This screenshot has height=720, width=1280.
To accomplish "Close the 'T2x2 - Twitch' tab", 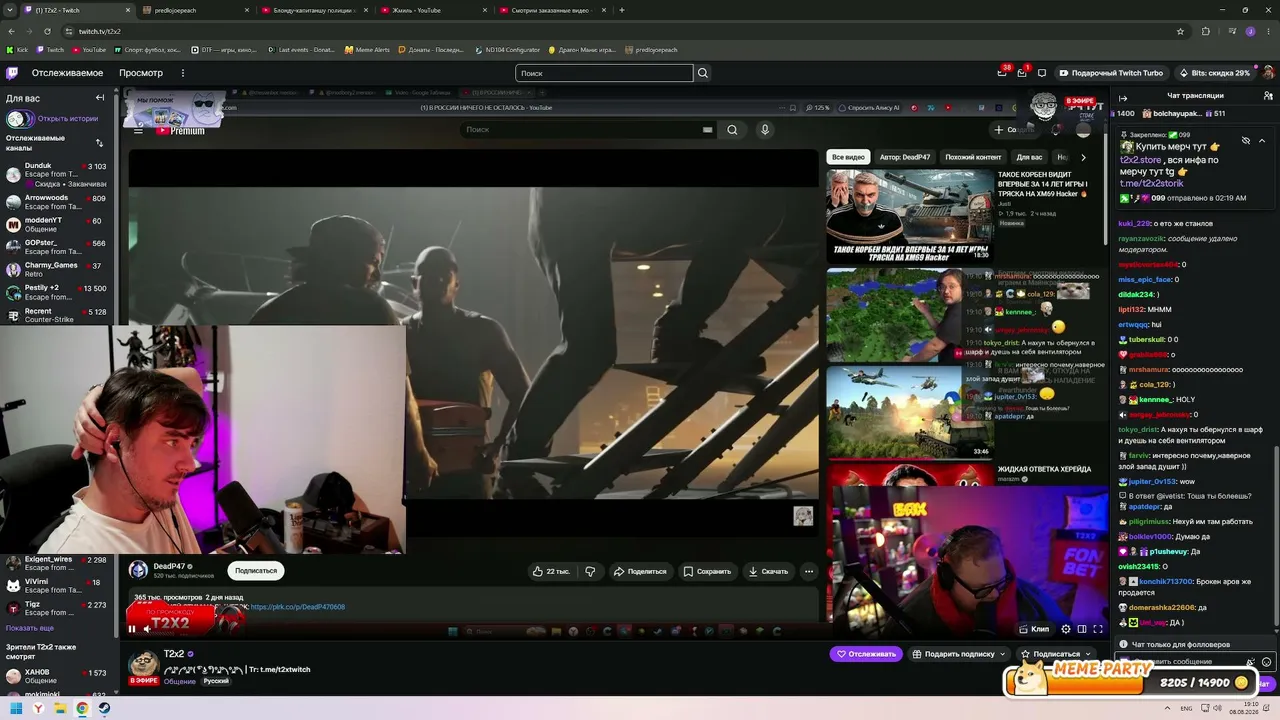I will pos(129,10).
